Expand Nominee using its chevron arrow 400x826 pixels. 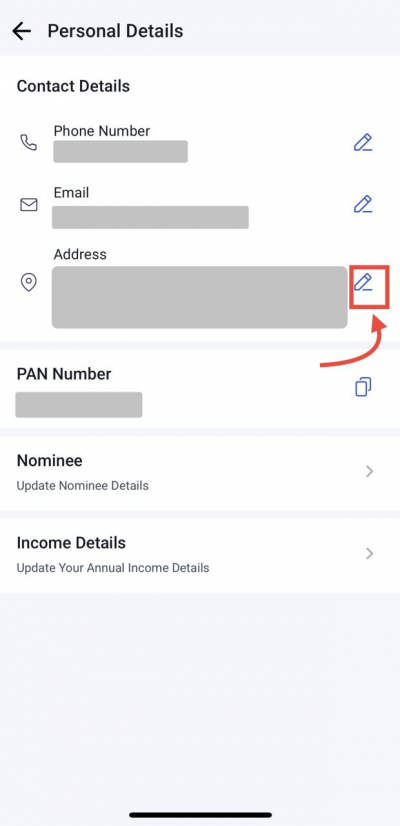point(369,471)
